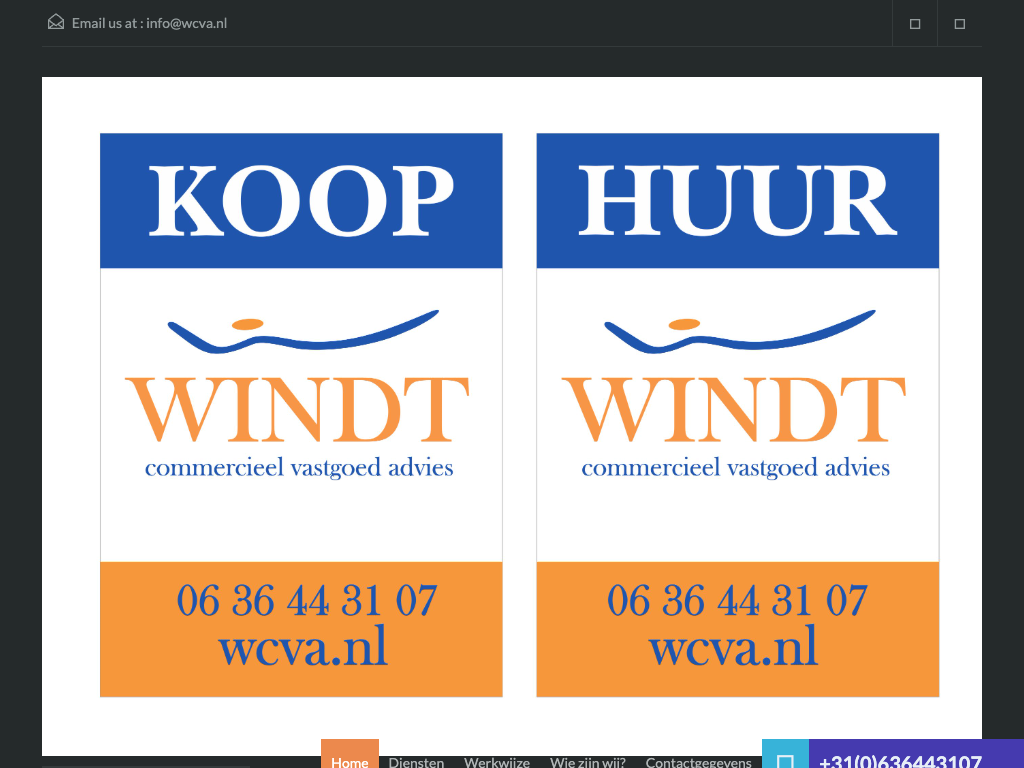Click the +31(0)636443107 phone number
Screen dimensions: 1024x768
click(900, 758)
